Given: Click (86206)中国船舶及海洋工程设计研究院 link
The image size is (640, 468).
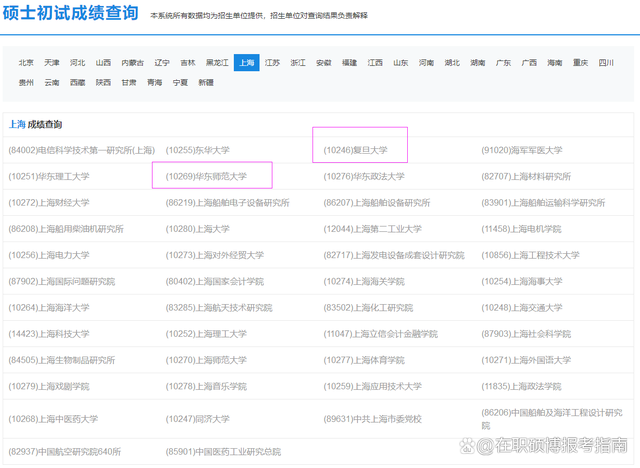Looking at the screenshot, I should click(x=552, y=419).
